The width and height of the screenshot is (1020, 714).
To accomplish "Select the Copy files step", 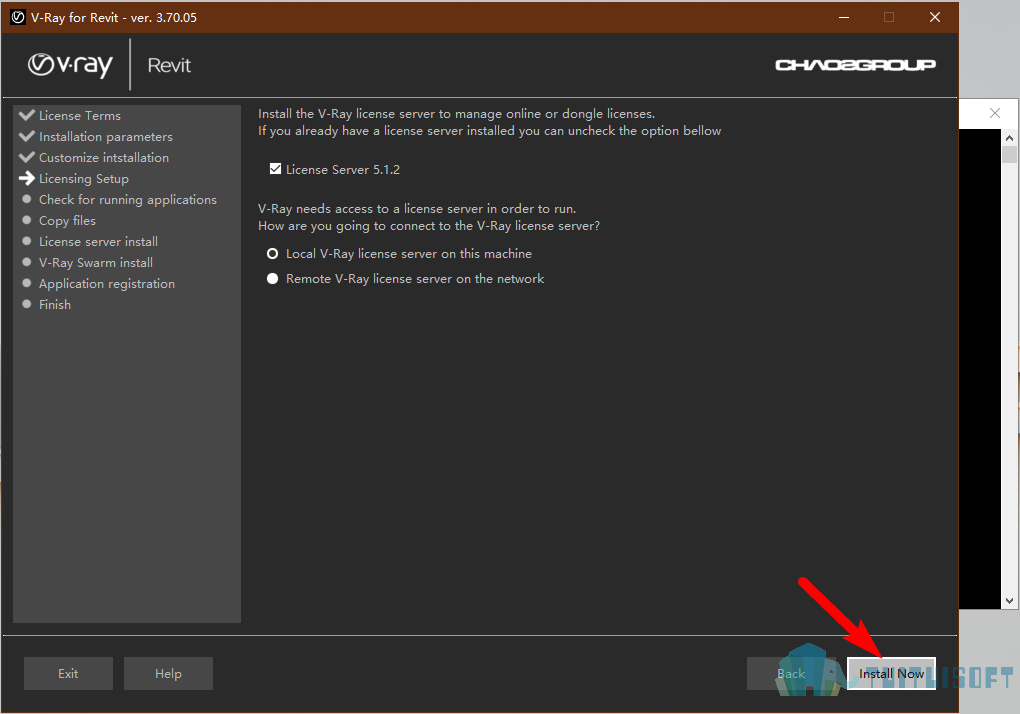I will [67, 220].
